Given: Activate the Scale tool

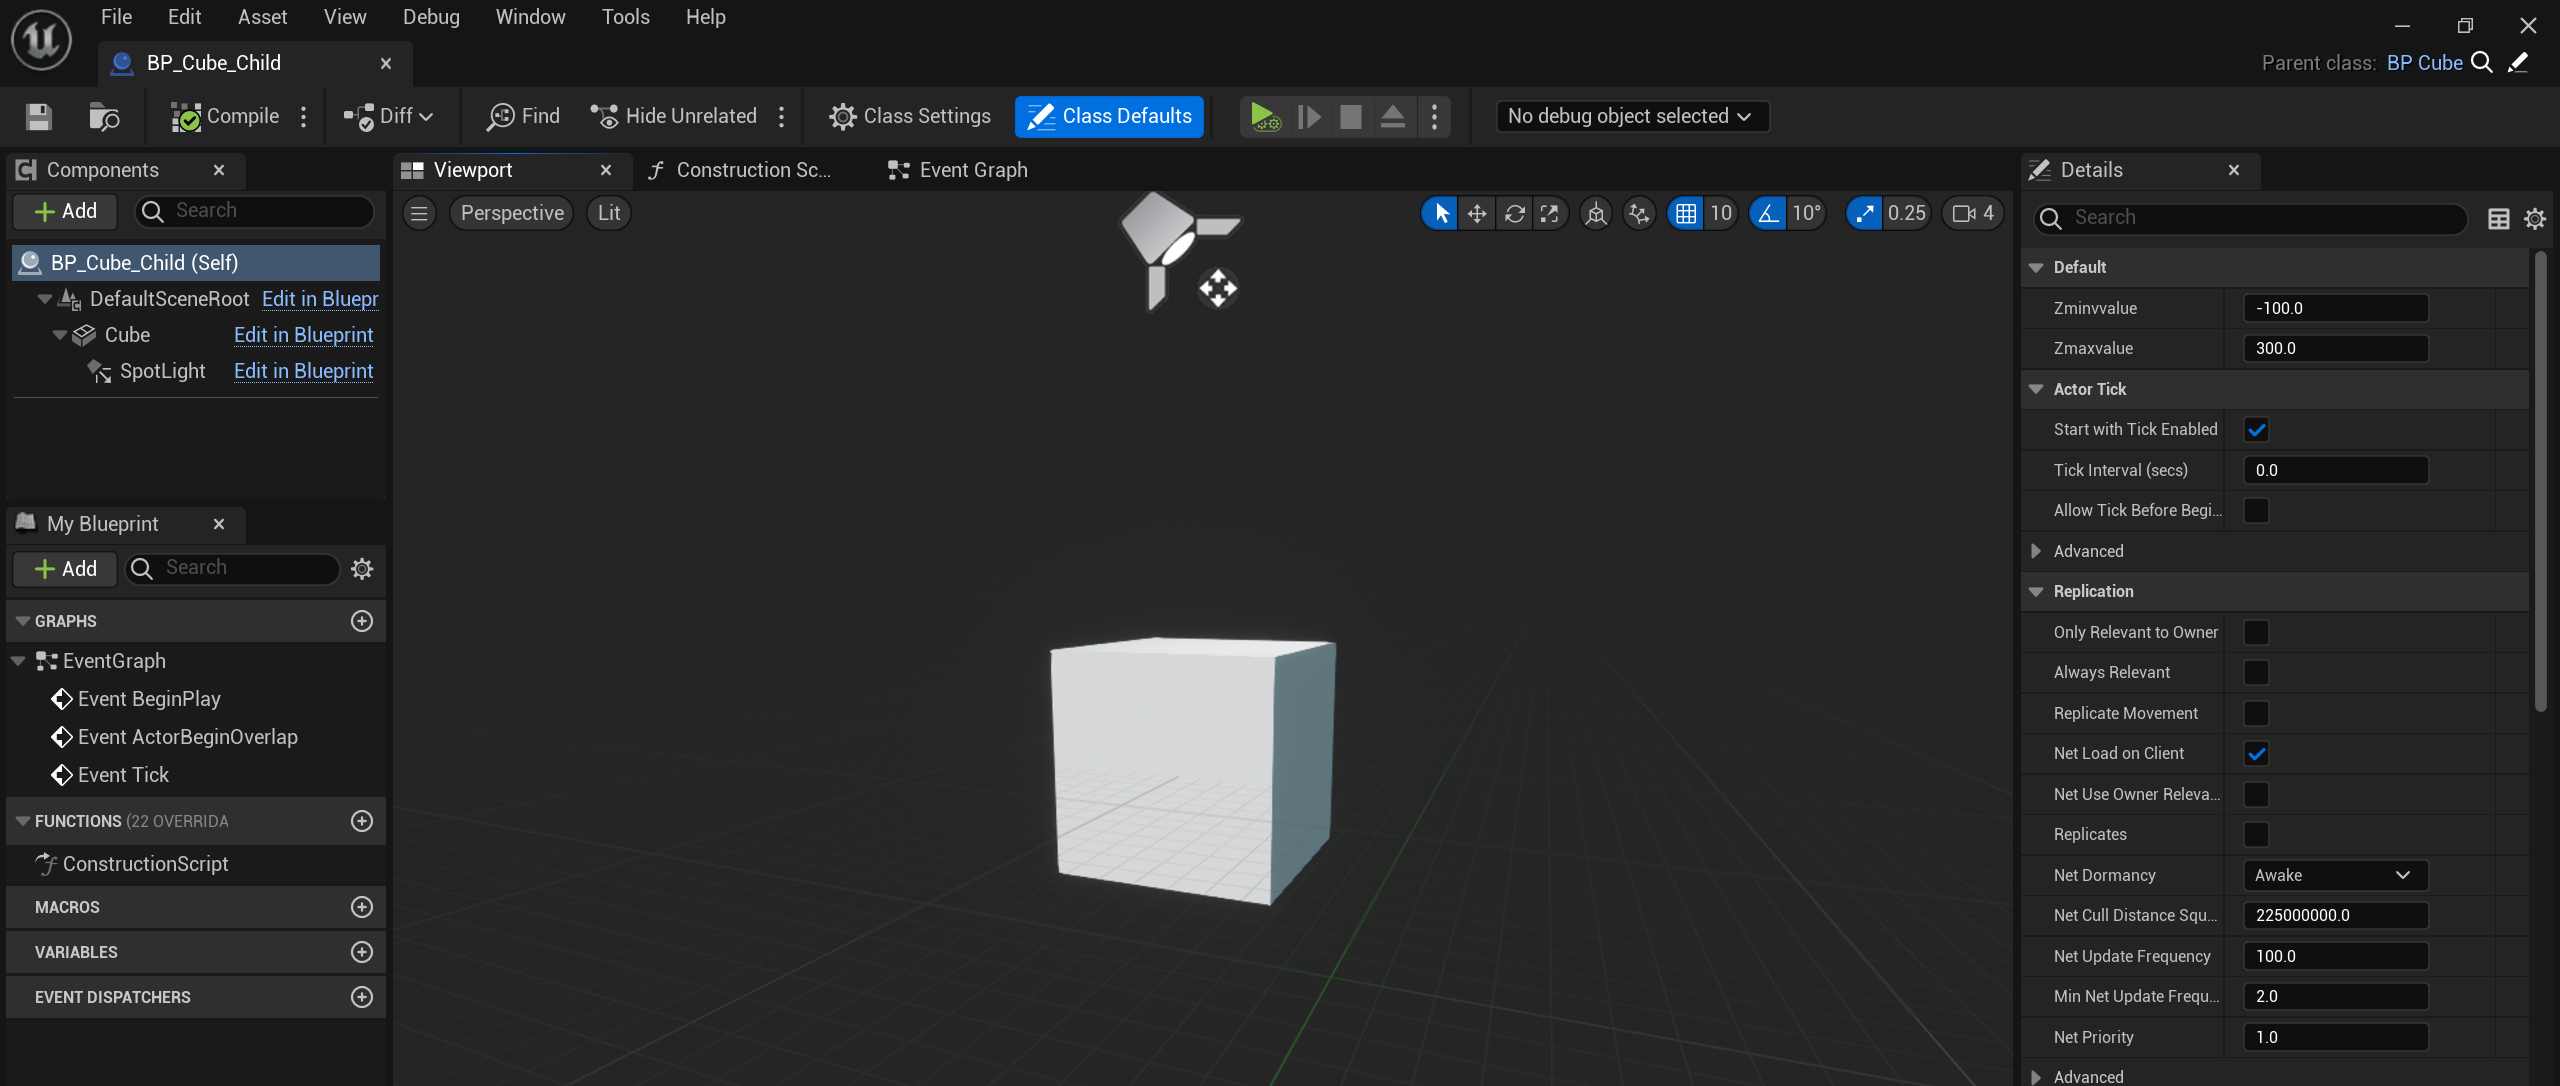Looking at the screenshot, I should pos(1550,213).
